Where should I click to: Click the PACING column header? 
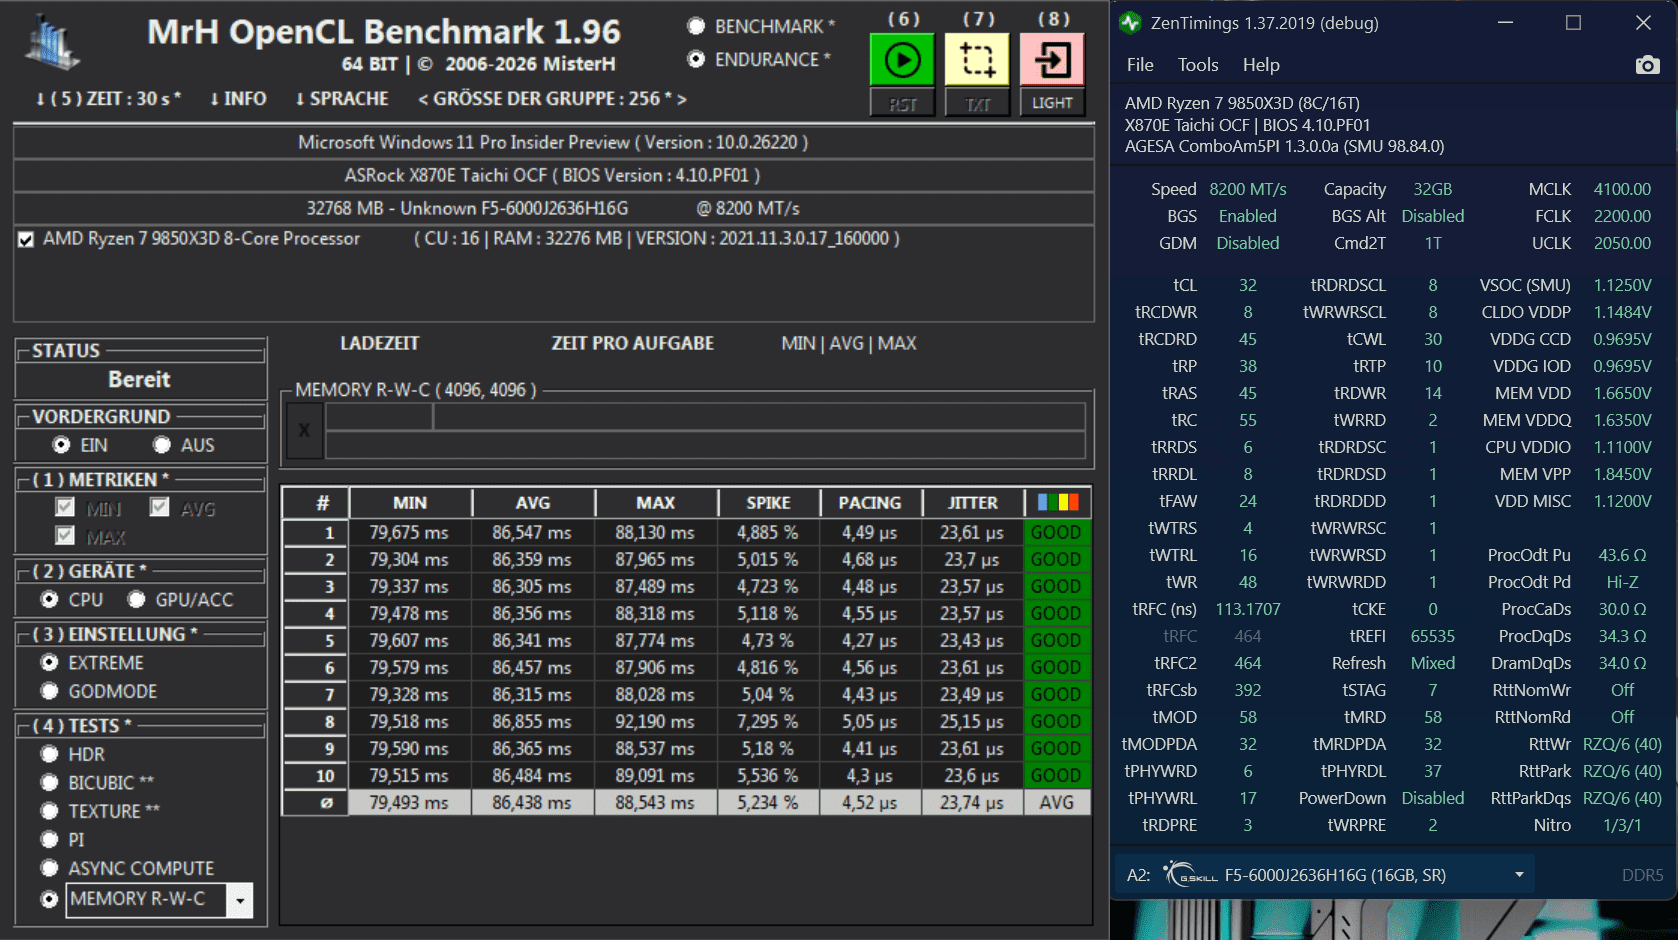point(870,503)
